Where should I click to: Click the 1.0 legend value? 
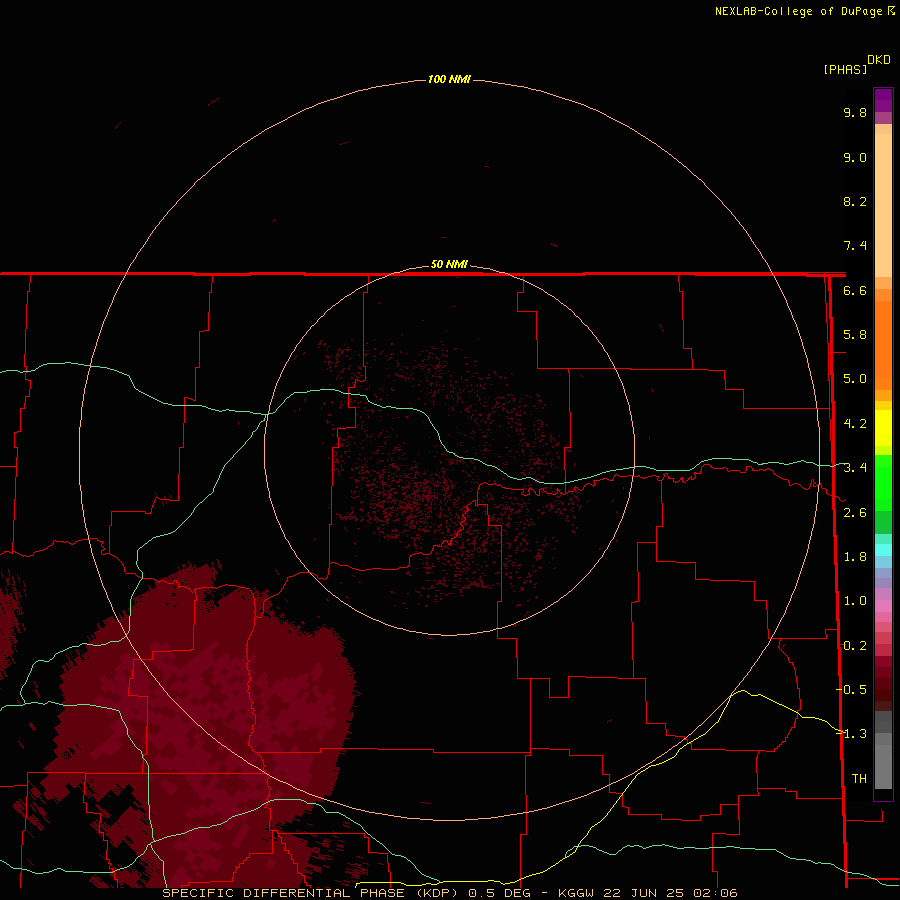click(855, 601)
